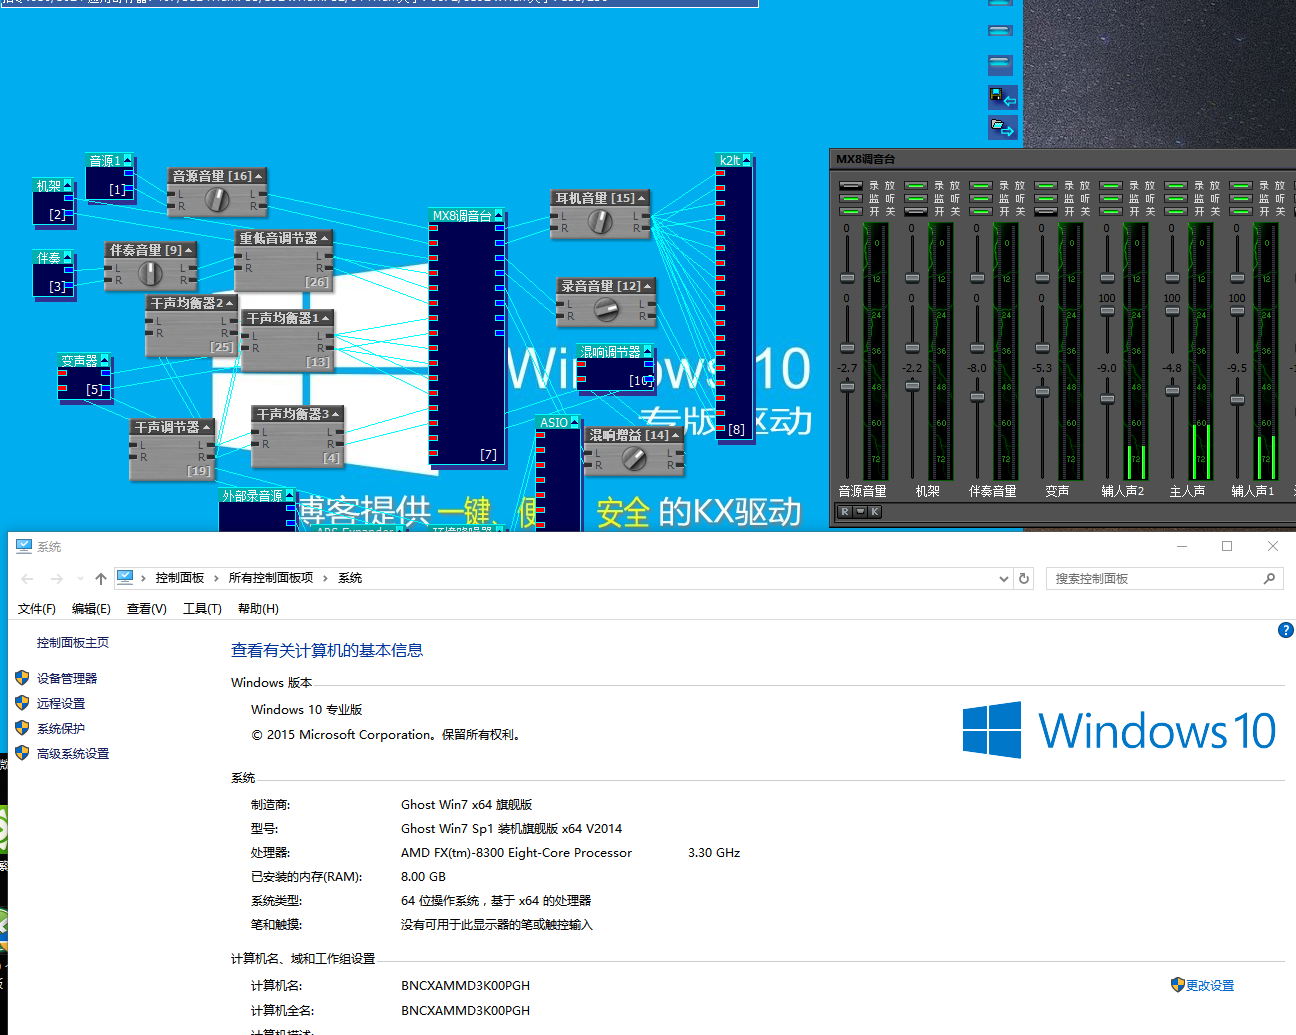
Task: Toggle 监听 on the 主人声 mixer channel
Action: point(1176,198)
